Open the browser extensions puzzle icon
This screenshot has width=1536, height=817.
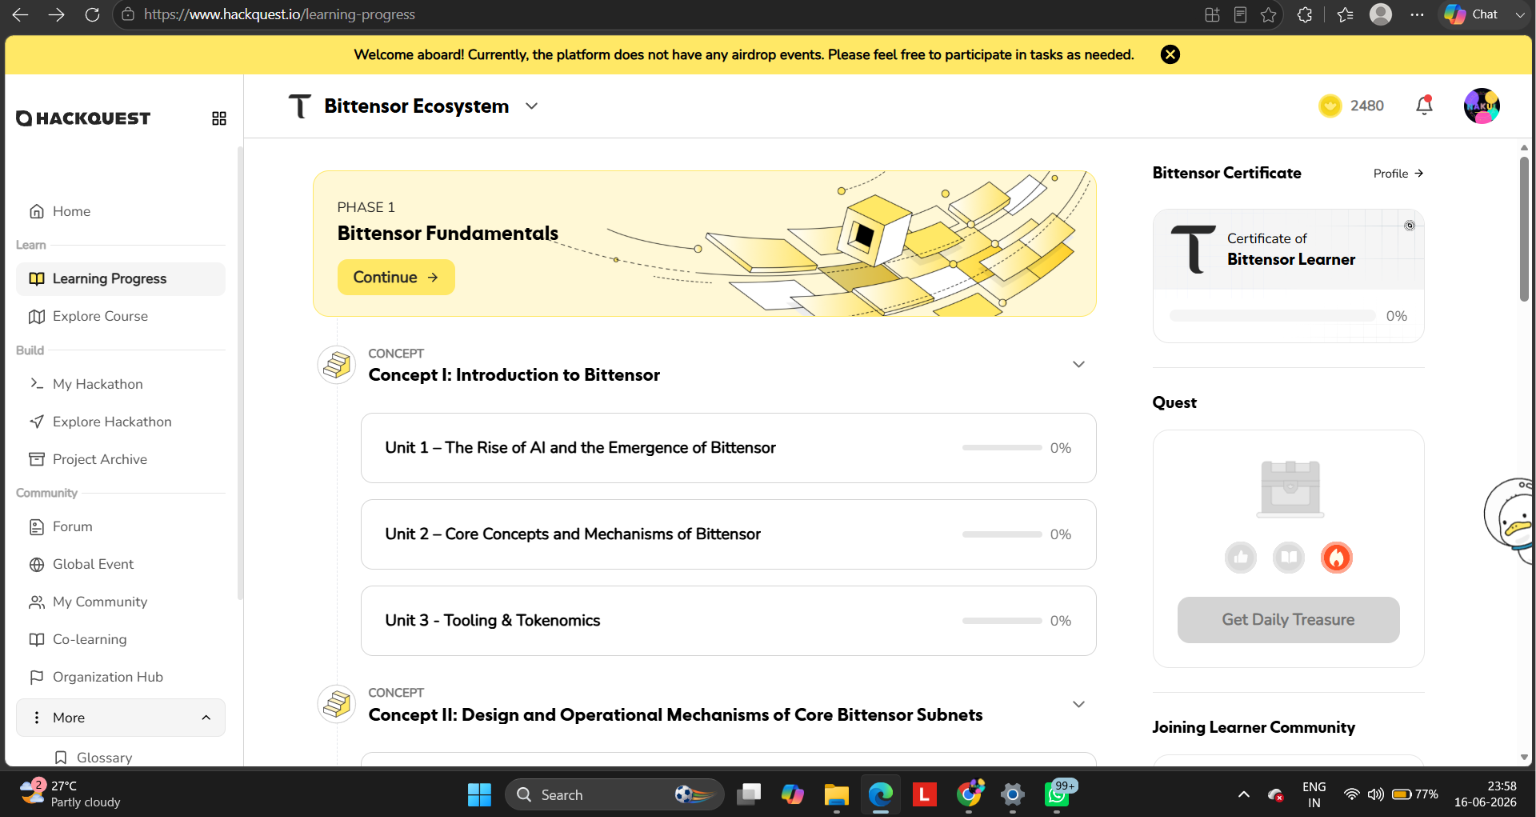pos(1305,14)
